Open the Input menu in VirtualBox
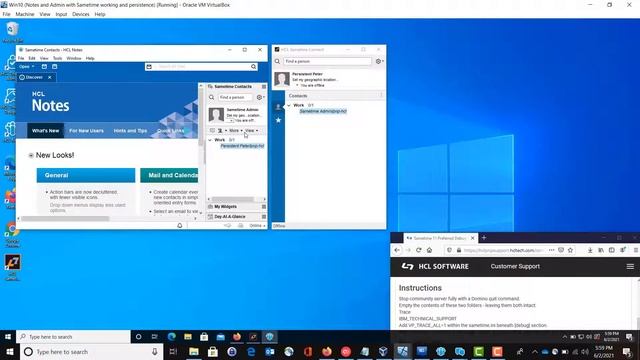The image size is (640, 360). [61, 14]
